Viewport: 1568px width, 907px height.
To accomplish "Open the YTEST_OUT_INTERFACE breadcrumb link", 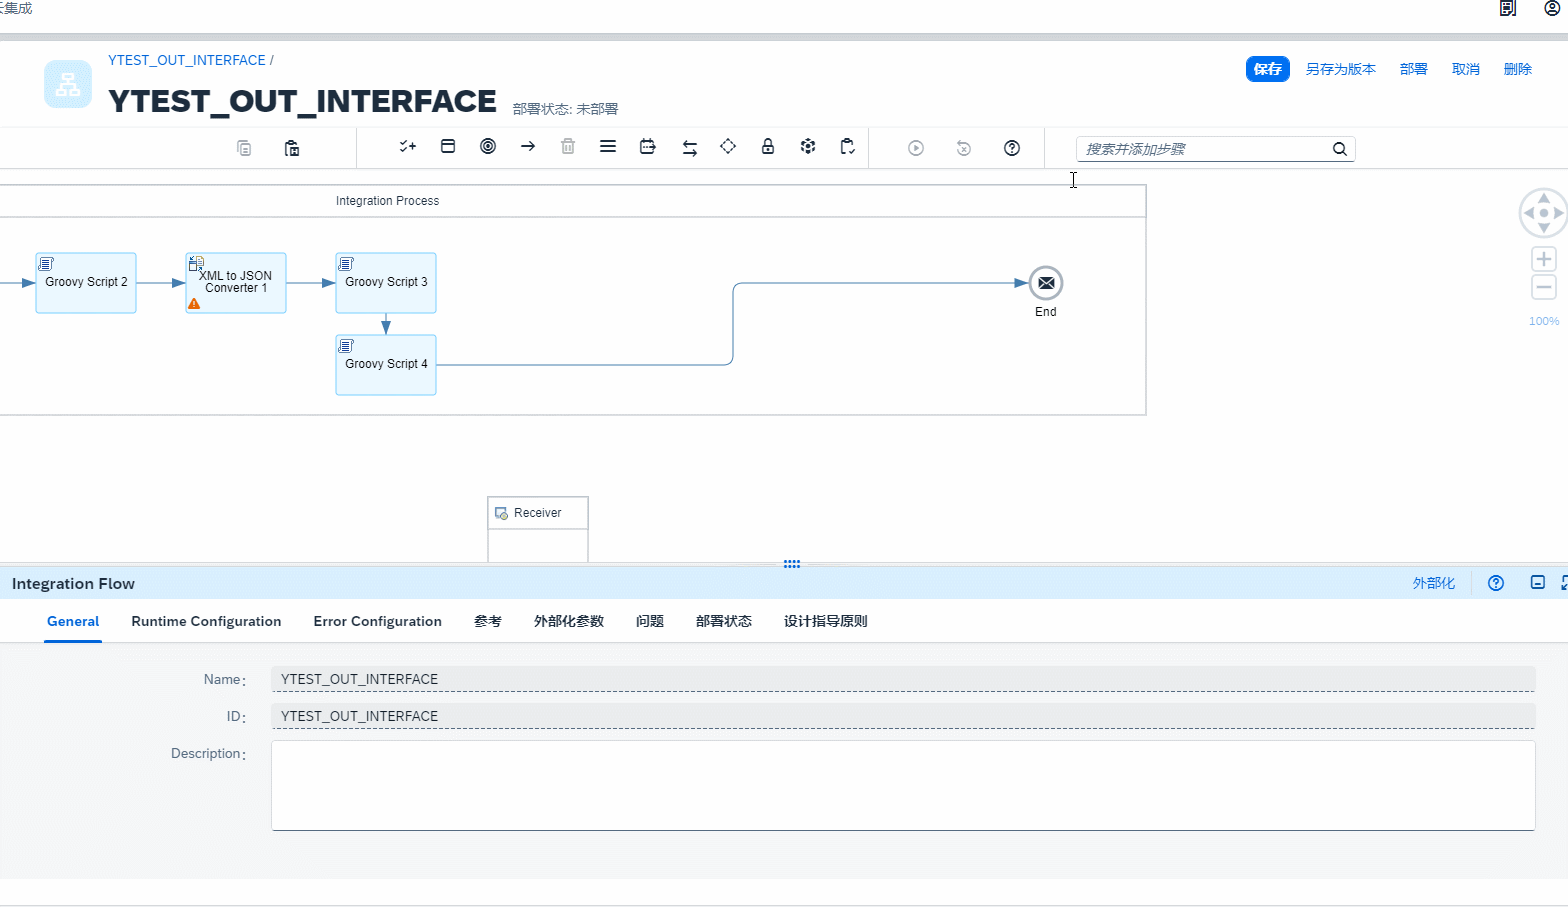I will tap(187, 60).
